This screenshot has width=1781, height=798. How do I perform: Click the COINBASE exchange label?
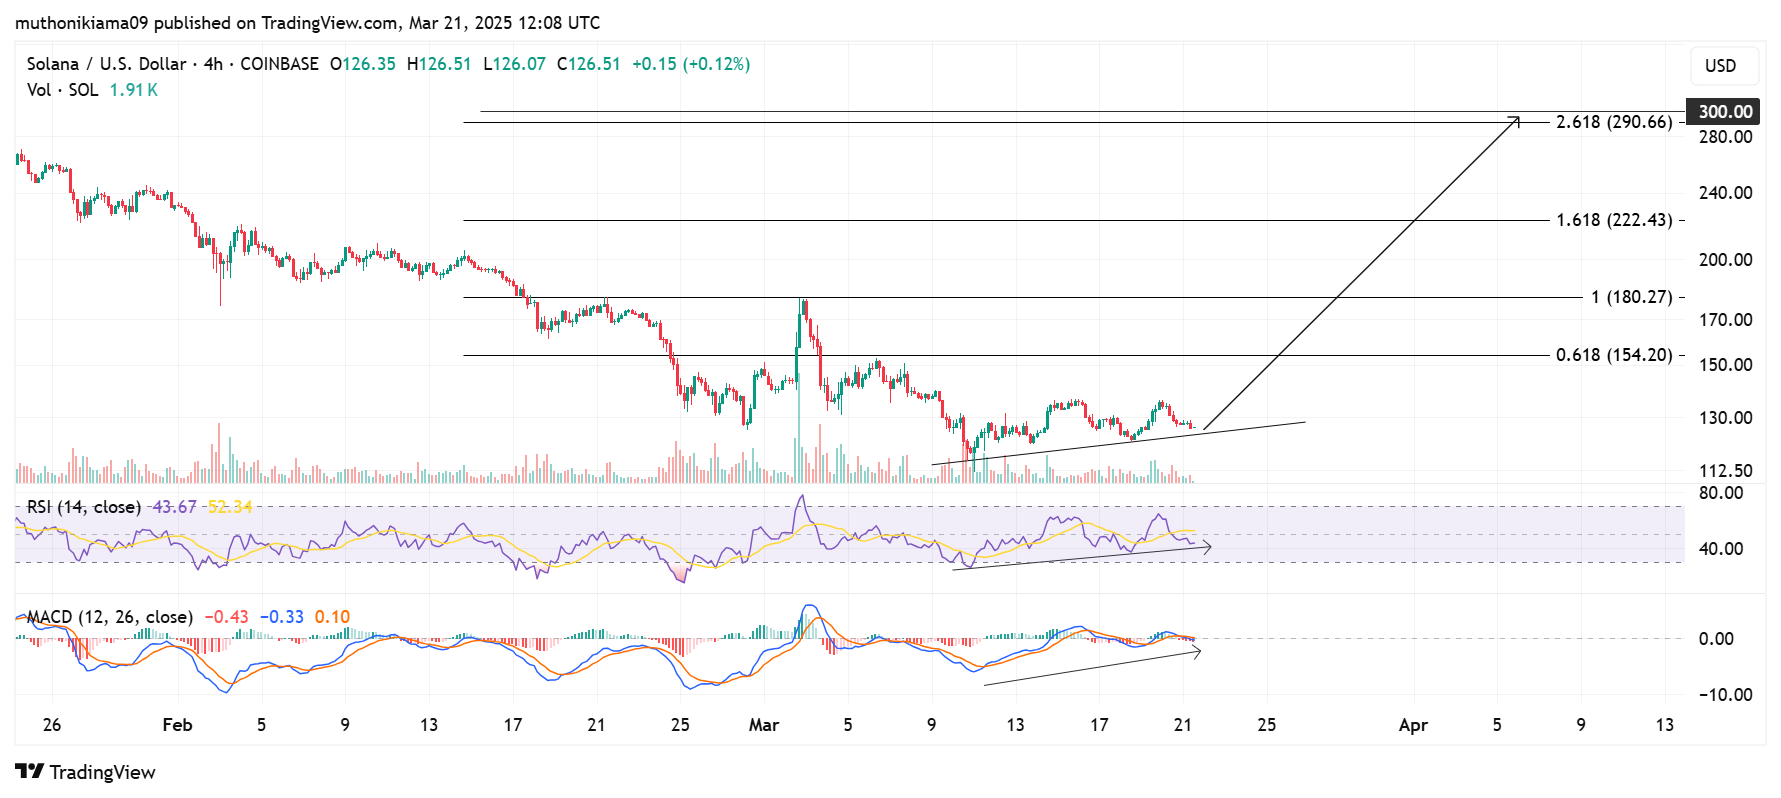pos(280,64)
